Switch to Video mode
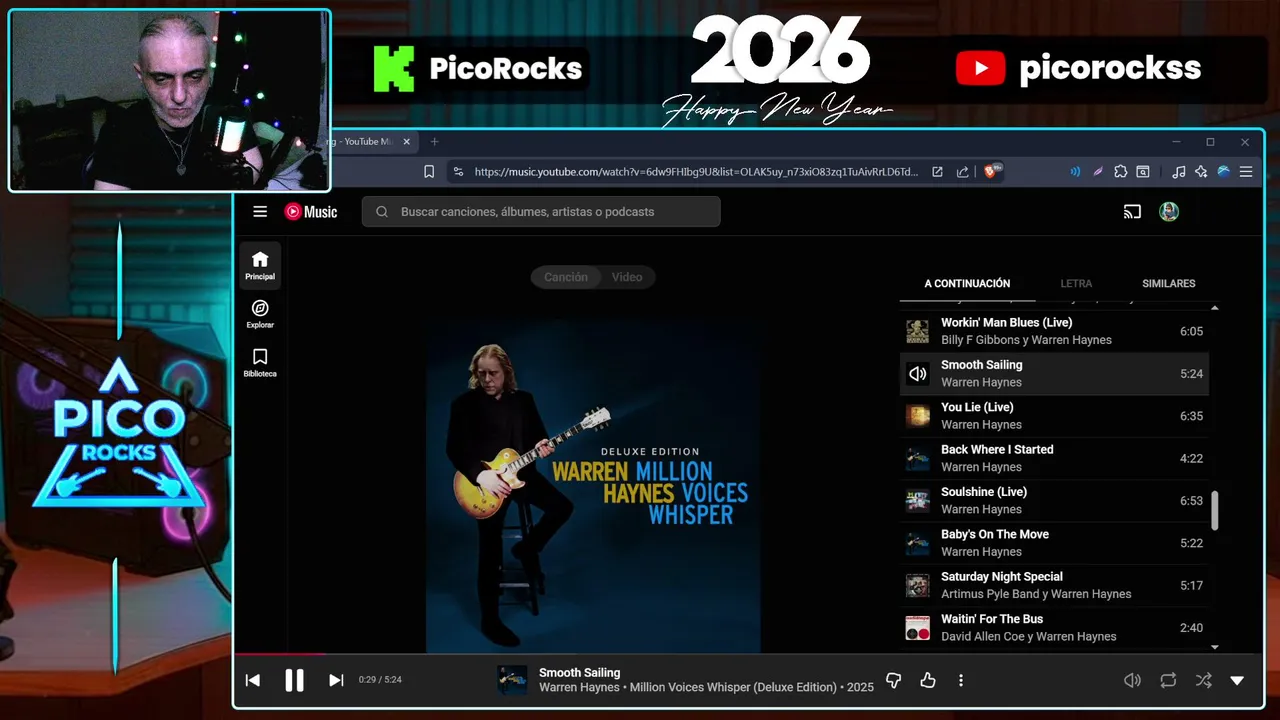The image size is (1280, 720). click(x=627, y=277)
